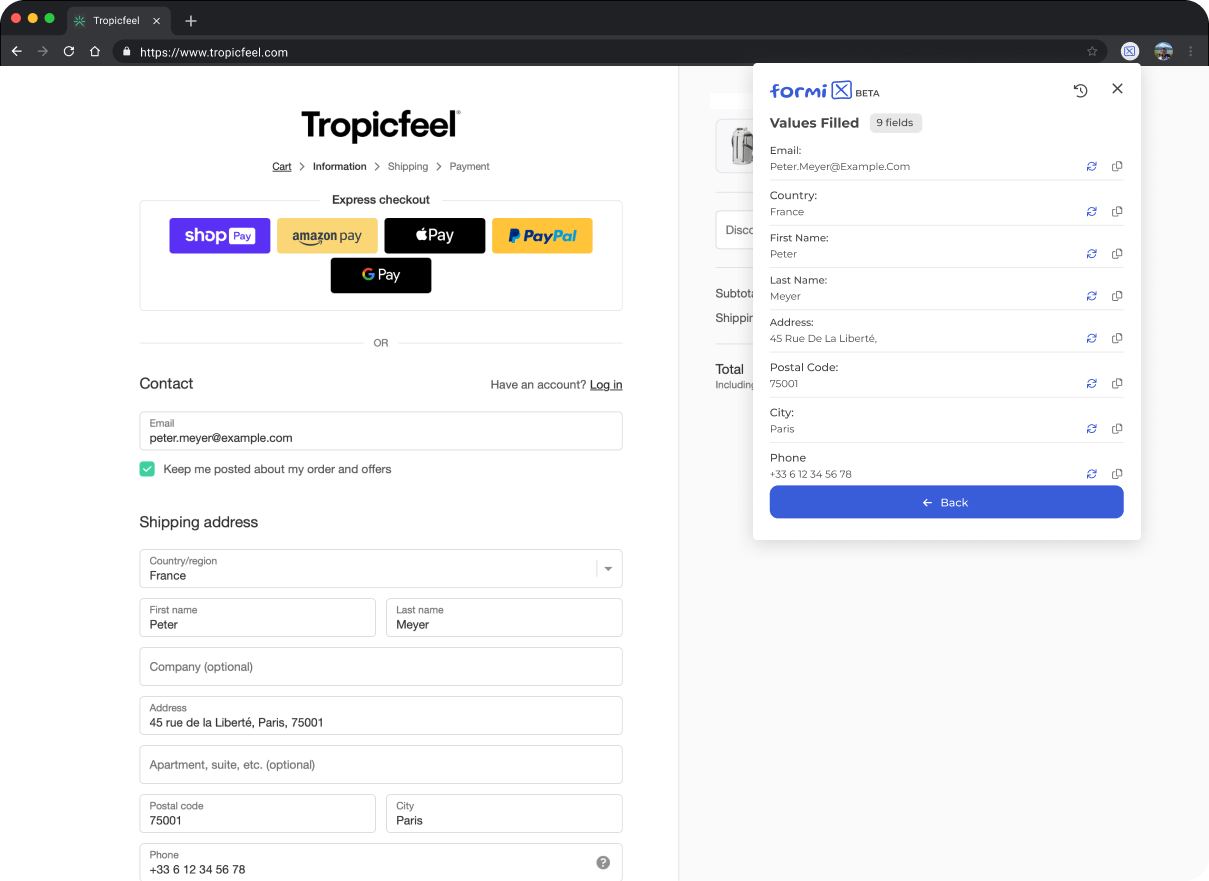Refresh the Address value in Formi

pos(1092,338)
